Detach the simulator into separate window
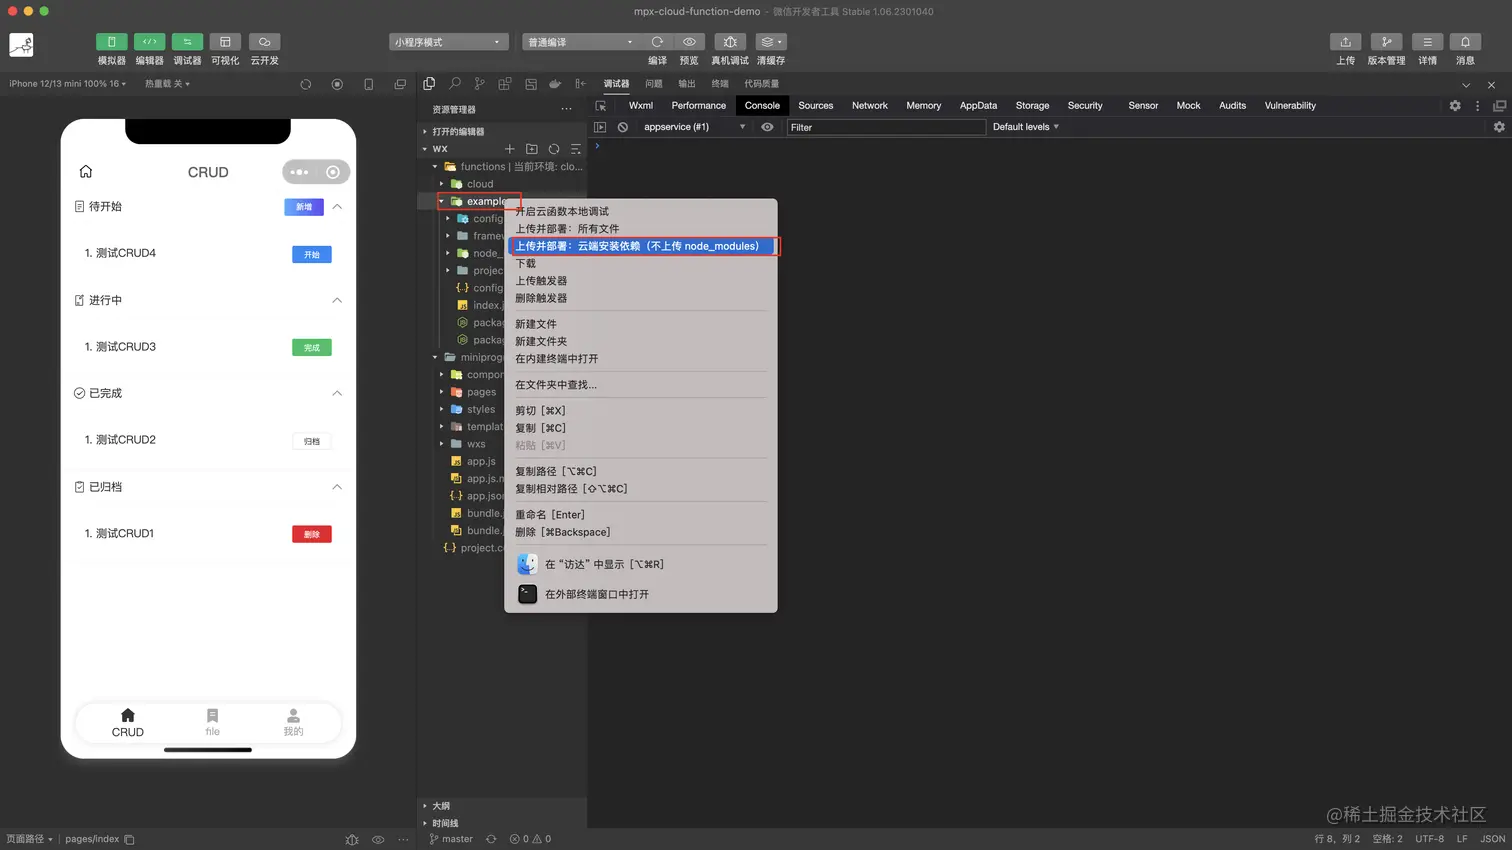 [x=400, y=84]
